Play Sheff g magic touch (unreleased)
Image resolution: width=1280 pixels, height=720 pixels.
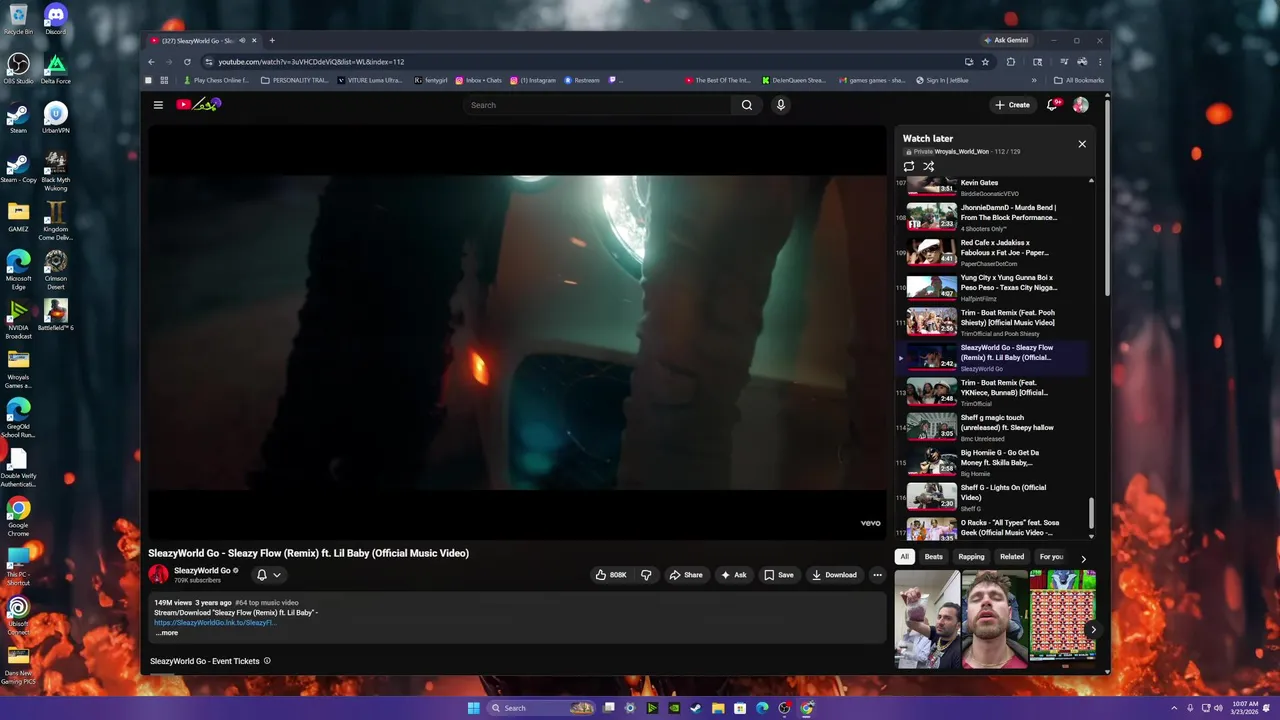click(990, 427)
